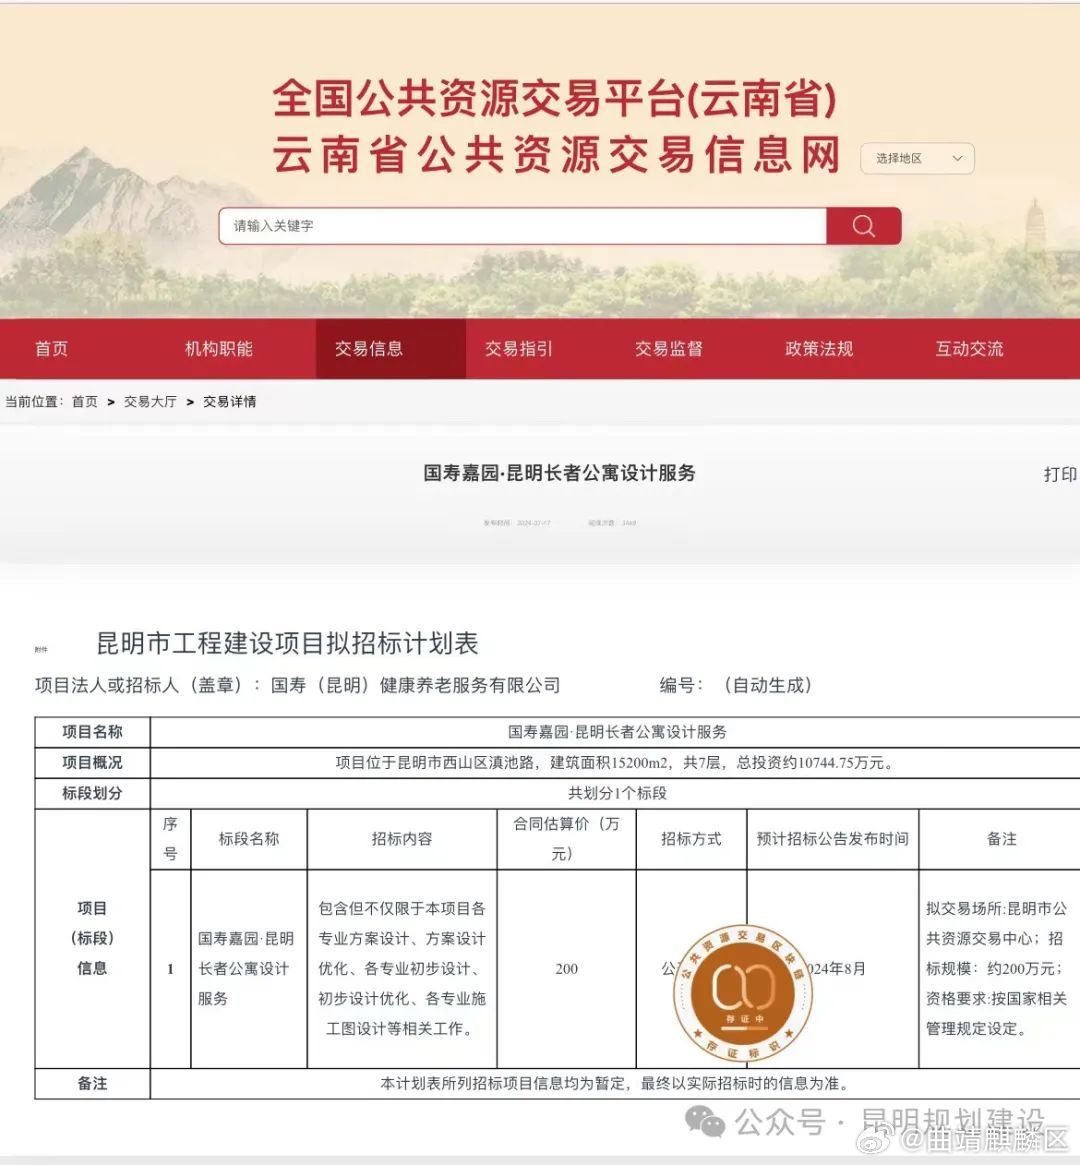Screen dimensions: 1080x1165
Task: Click the 共划分1个标段 cell
Action: pos(617,794)
